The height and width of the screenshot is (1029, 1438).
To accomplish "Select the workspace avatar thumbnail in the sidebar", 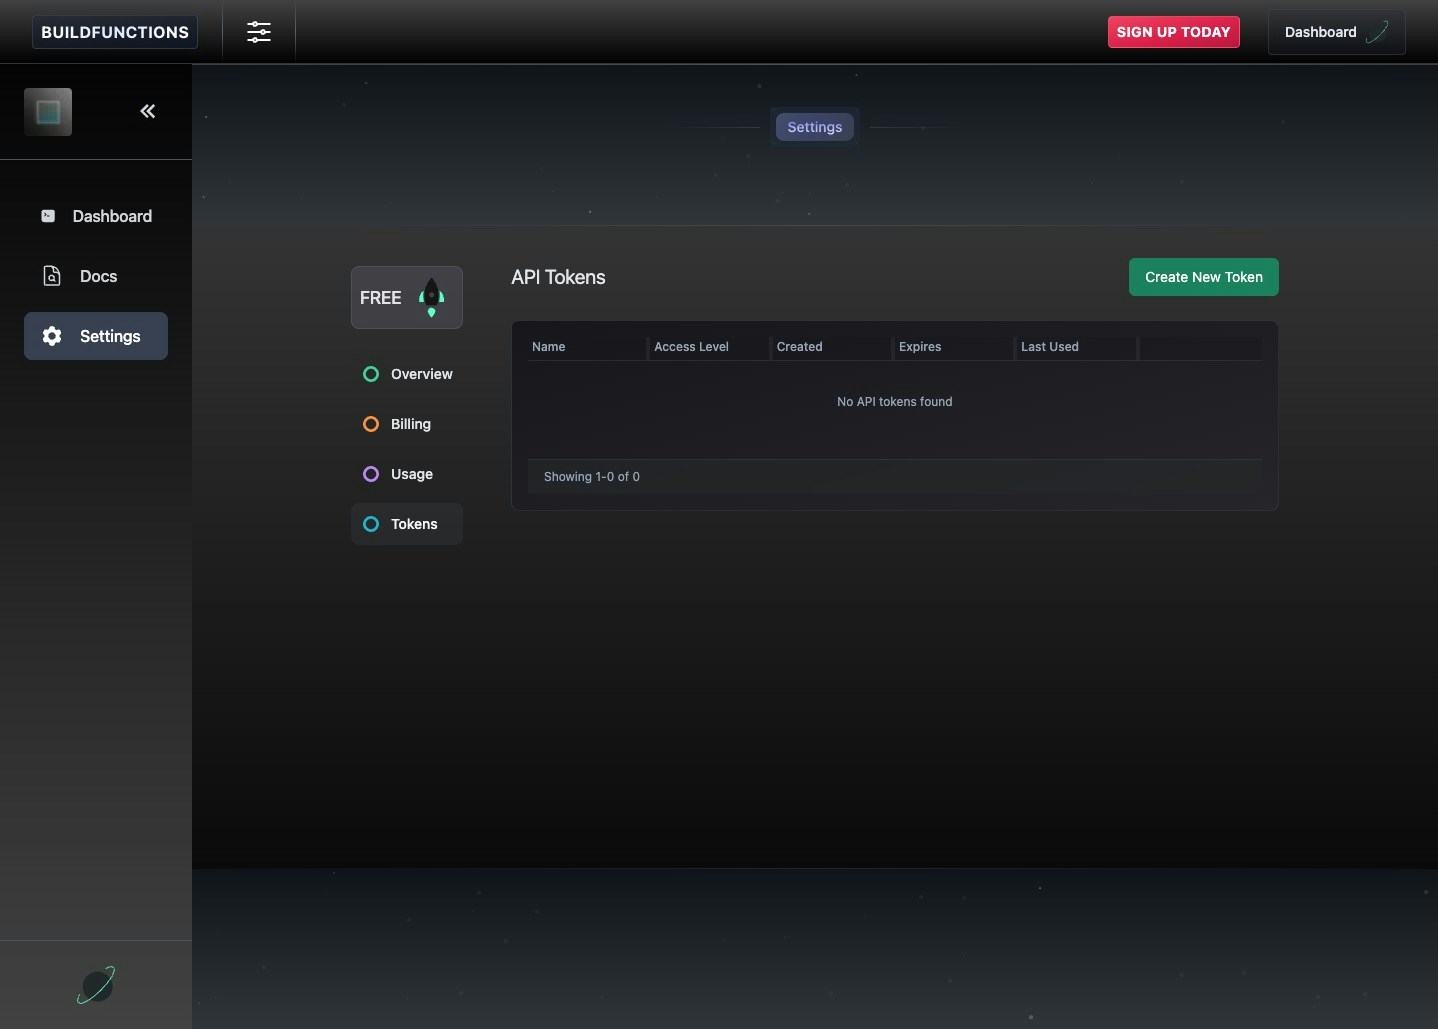I will 48,112.
